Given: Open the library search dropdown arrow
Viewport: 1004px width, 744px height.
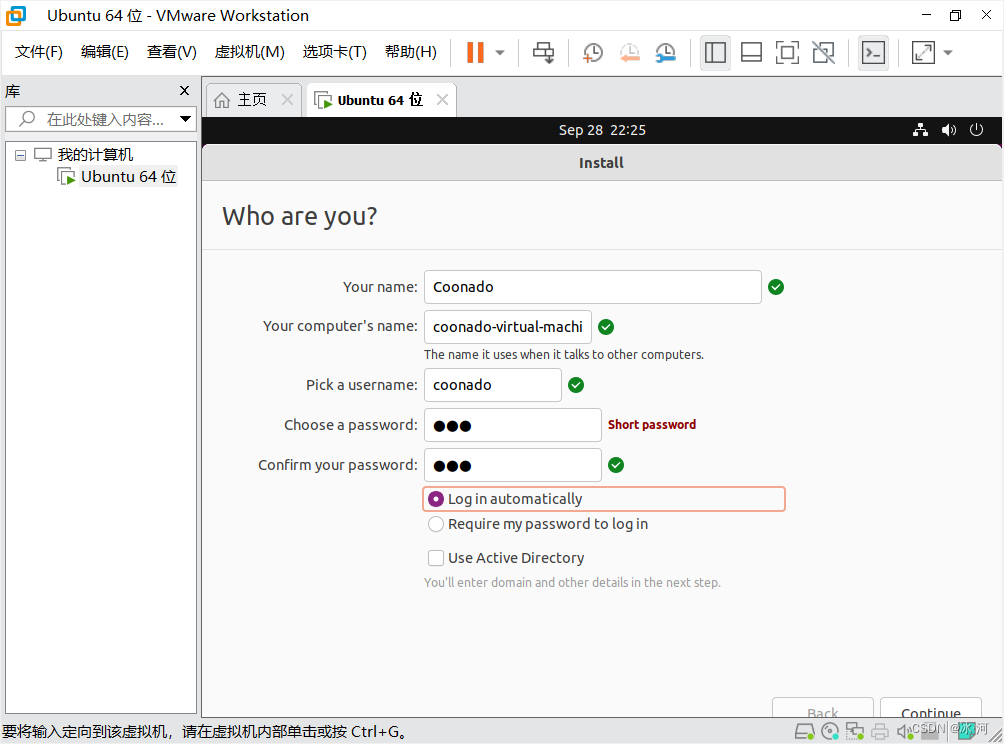Looking at the screenshot, I should coord(186,119).
